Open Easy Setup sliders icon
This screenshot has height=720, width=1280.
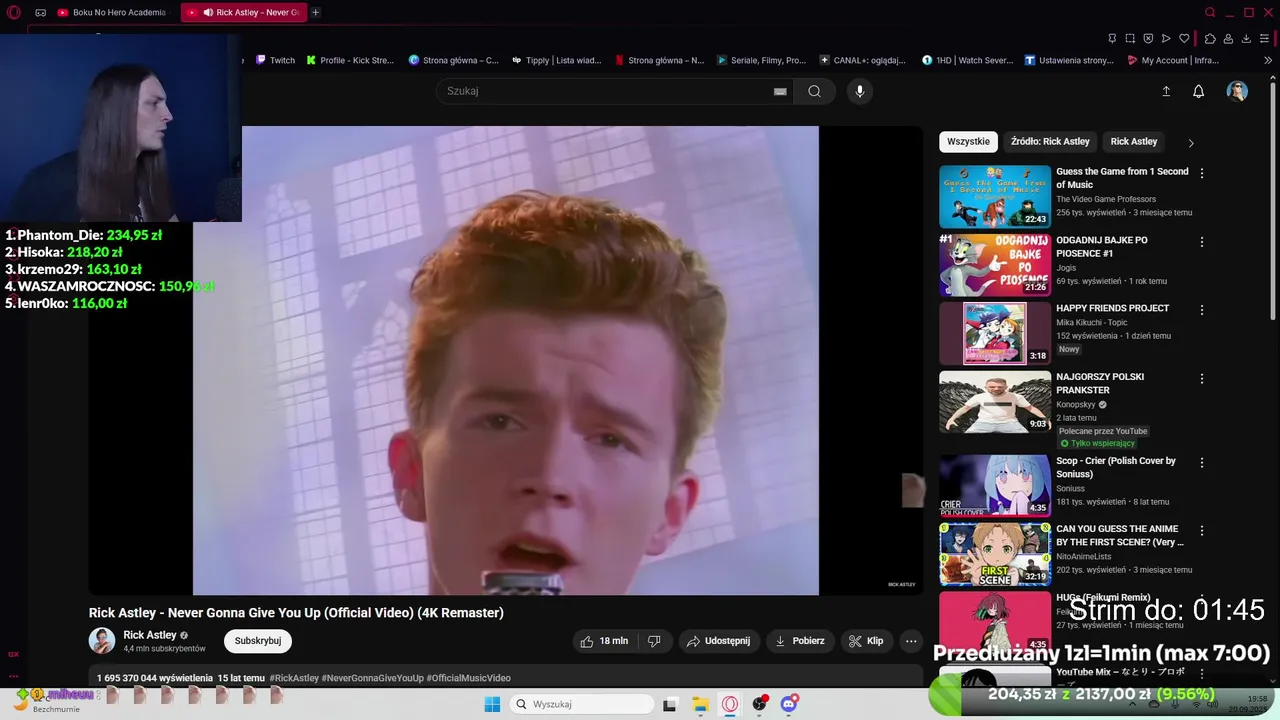pos(1265,39)
